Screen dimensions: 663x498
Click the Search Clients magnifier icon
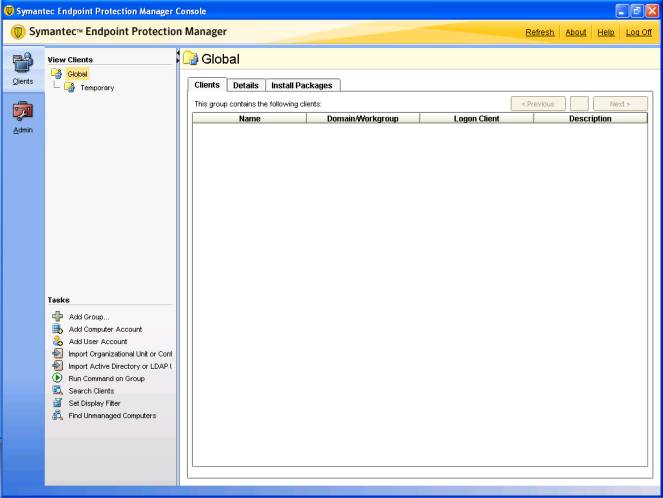click(x=58, y=390)
